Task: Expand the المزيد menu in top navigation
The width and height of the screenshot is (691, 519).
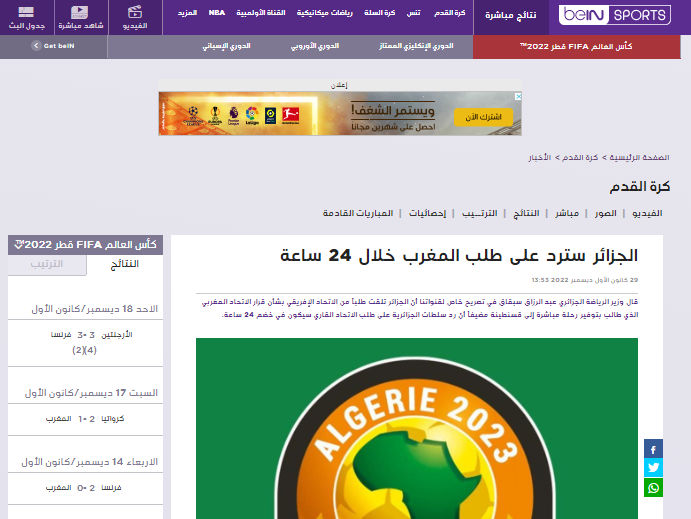Action: [187, 12]
